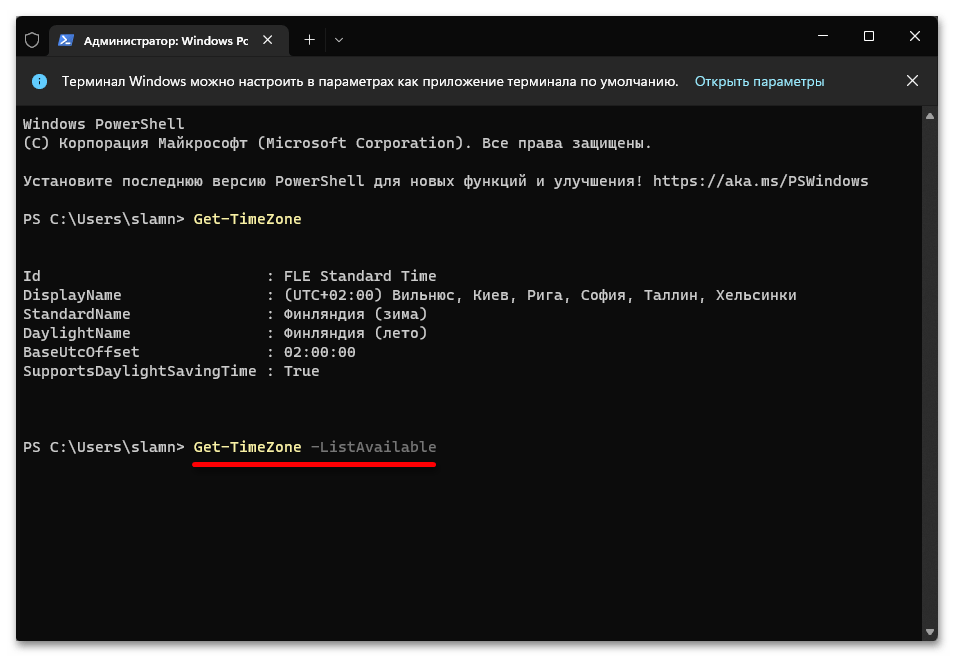Click the SupportsDaylightSavingTime value True
The width and height of the screenshot is (954, 657).
[x=301, y=371]
